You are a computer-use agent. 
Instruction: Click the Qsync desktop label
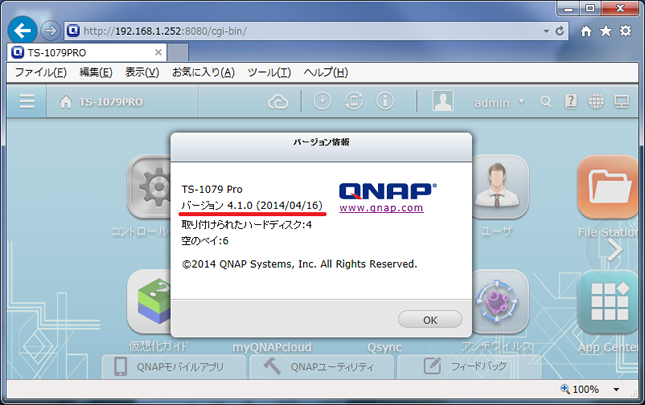pyautogui.click(x=385, y=347)
